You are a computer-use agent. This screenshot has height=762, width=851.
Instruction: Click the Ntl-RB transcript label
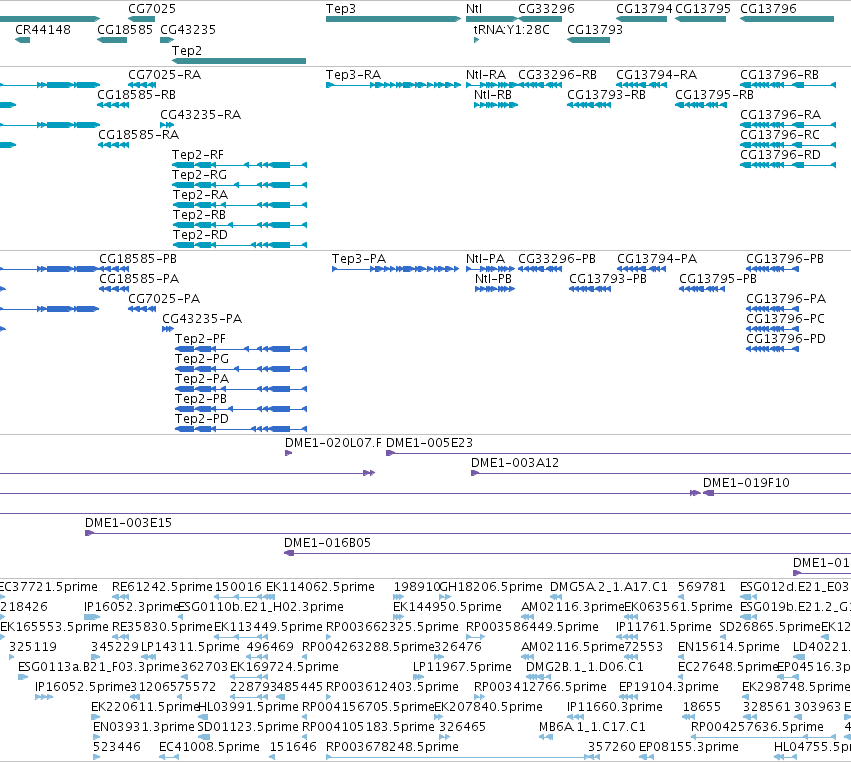493,94
